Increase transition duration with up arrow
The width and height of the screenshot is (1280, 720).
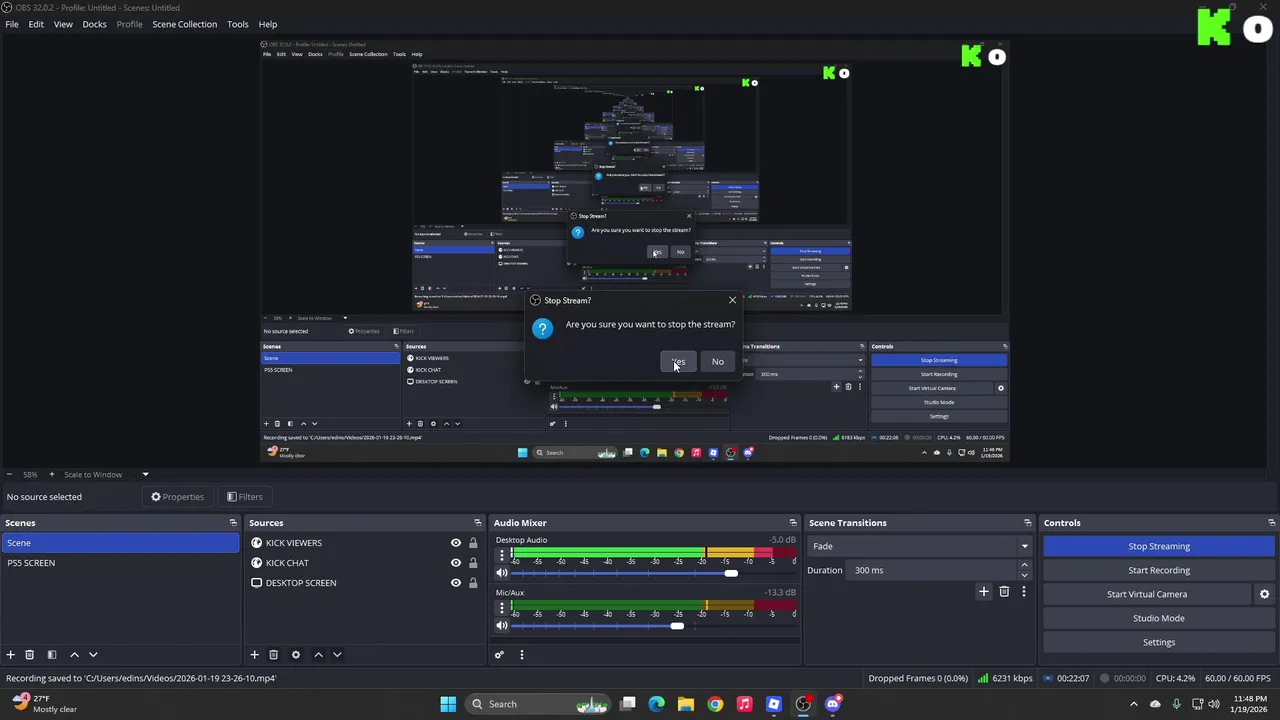point(1024,565)
